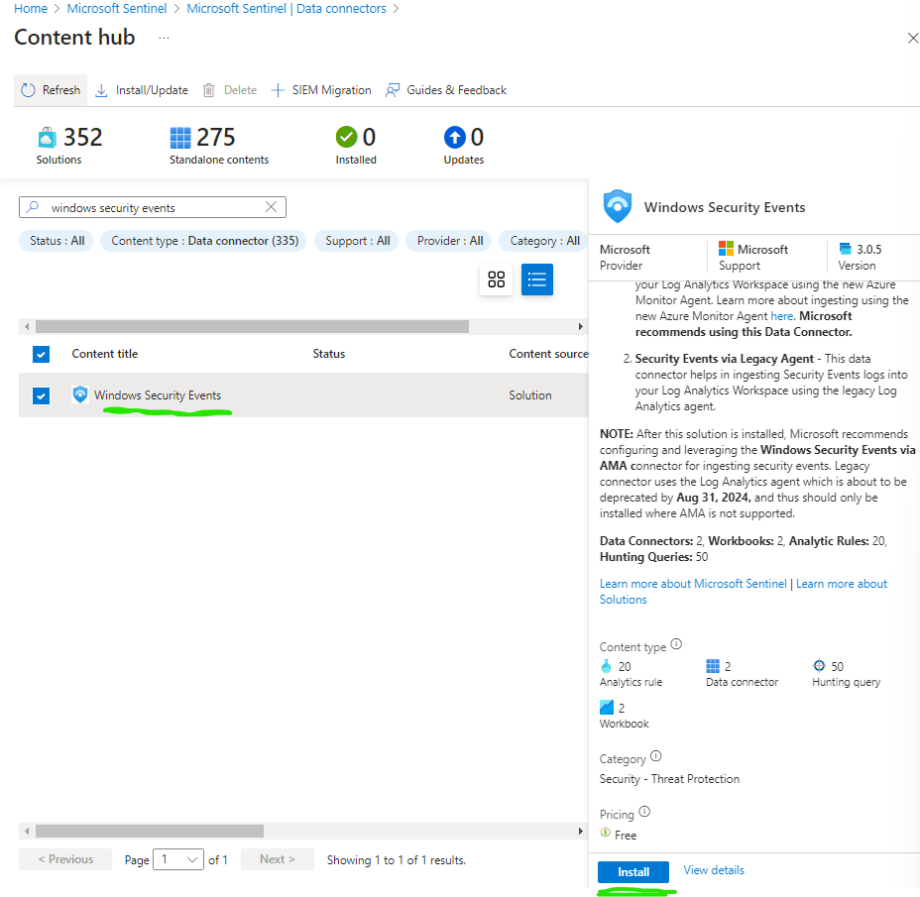Click Security - Threat Protection category text
This screenshot has width=920, height=897.
(669, 779)
